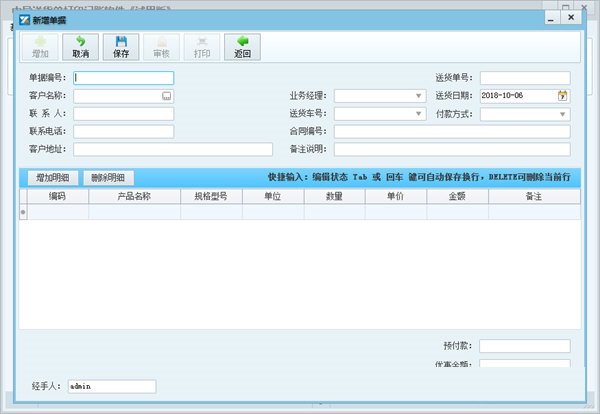
Task: Focus the 预付款 input field
Action: pyautogui.click(x=525, y=346)
